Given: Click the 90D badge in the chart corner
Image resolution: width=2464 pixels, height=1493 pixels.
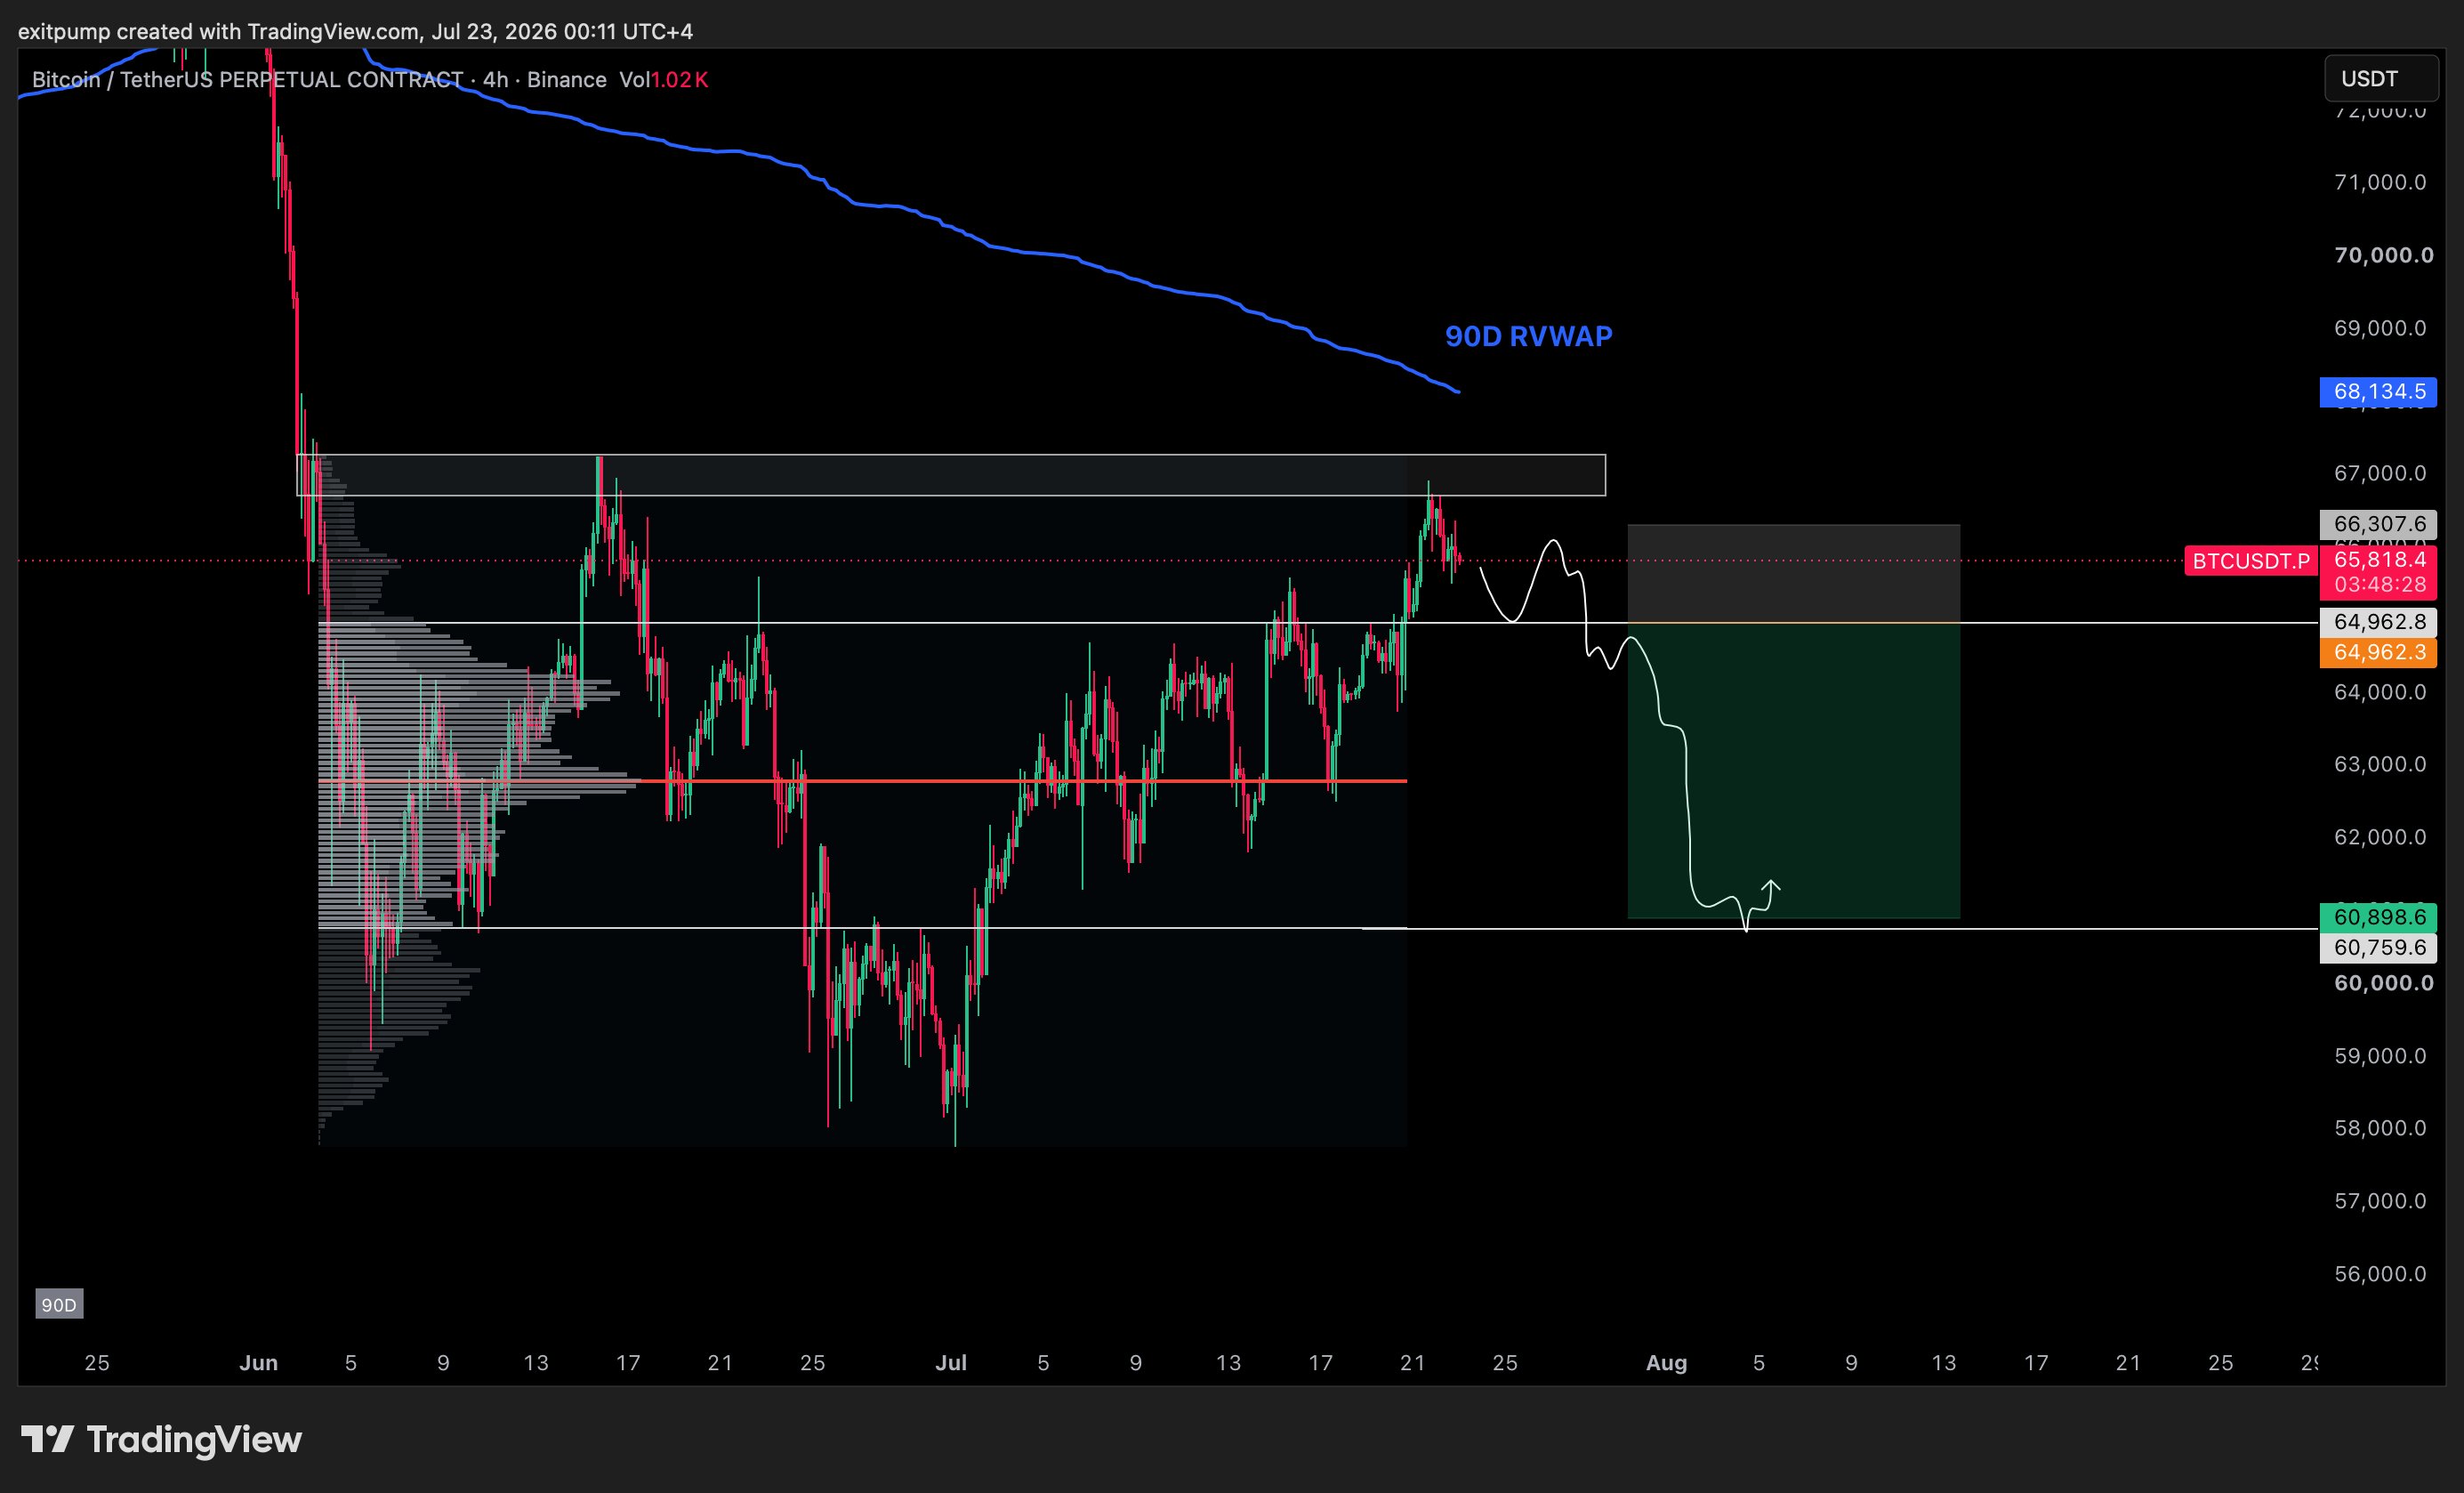Looking at the screenshot, I should pos(59,1304).
